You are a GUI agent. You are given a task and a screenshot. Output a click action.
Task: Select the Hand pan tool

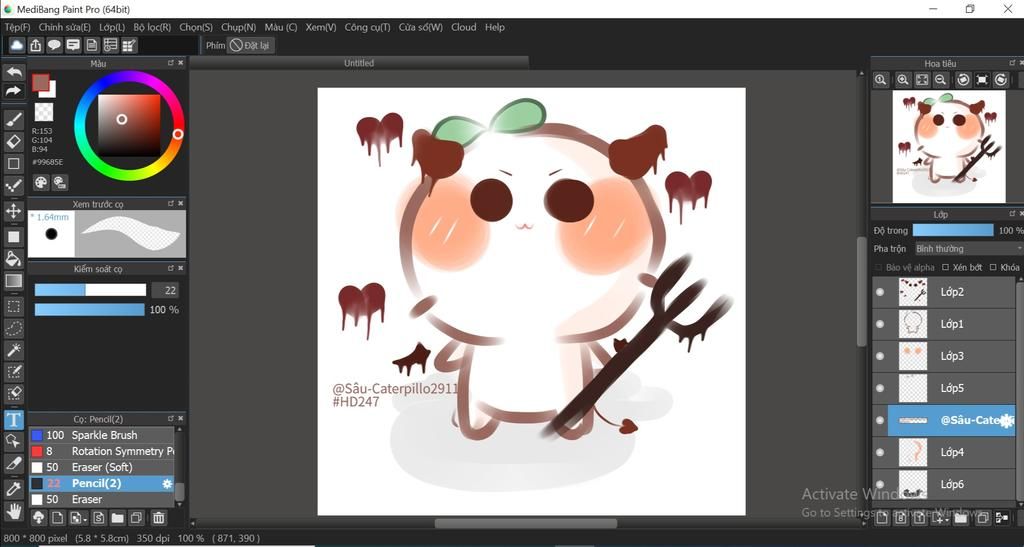(14, 511)
